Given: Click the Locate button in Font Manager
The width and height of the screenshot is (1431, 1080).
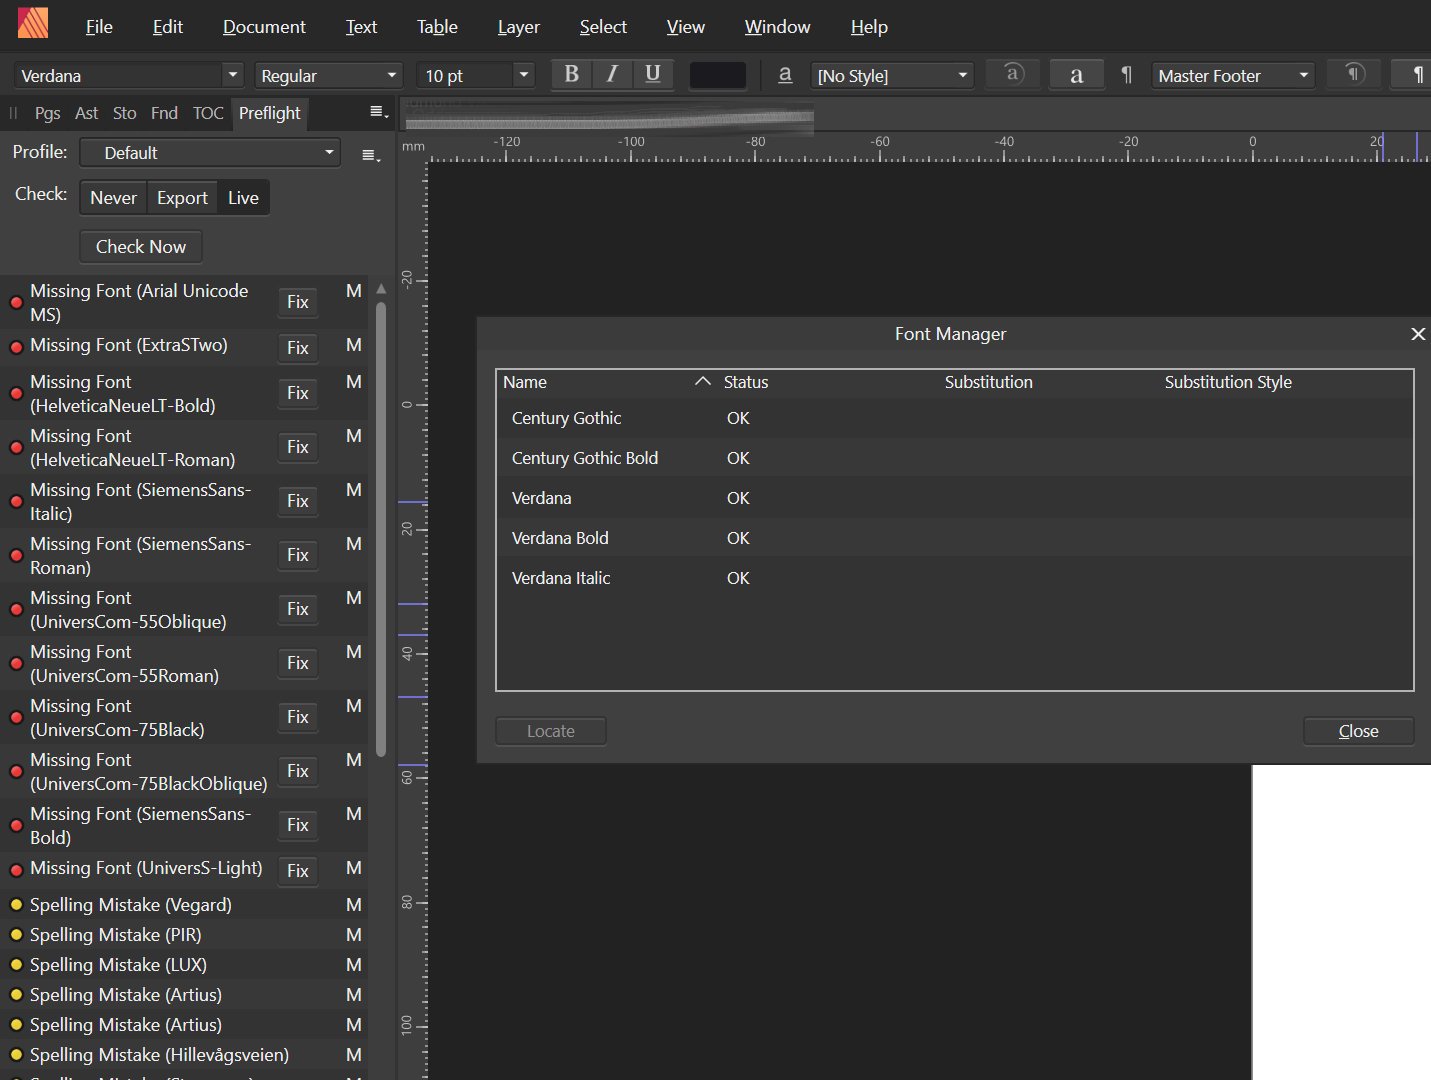Looking at the screenshot, I should [x=551, y=731].
